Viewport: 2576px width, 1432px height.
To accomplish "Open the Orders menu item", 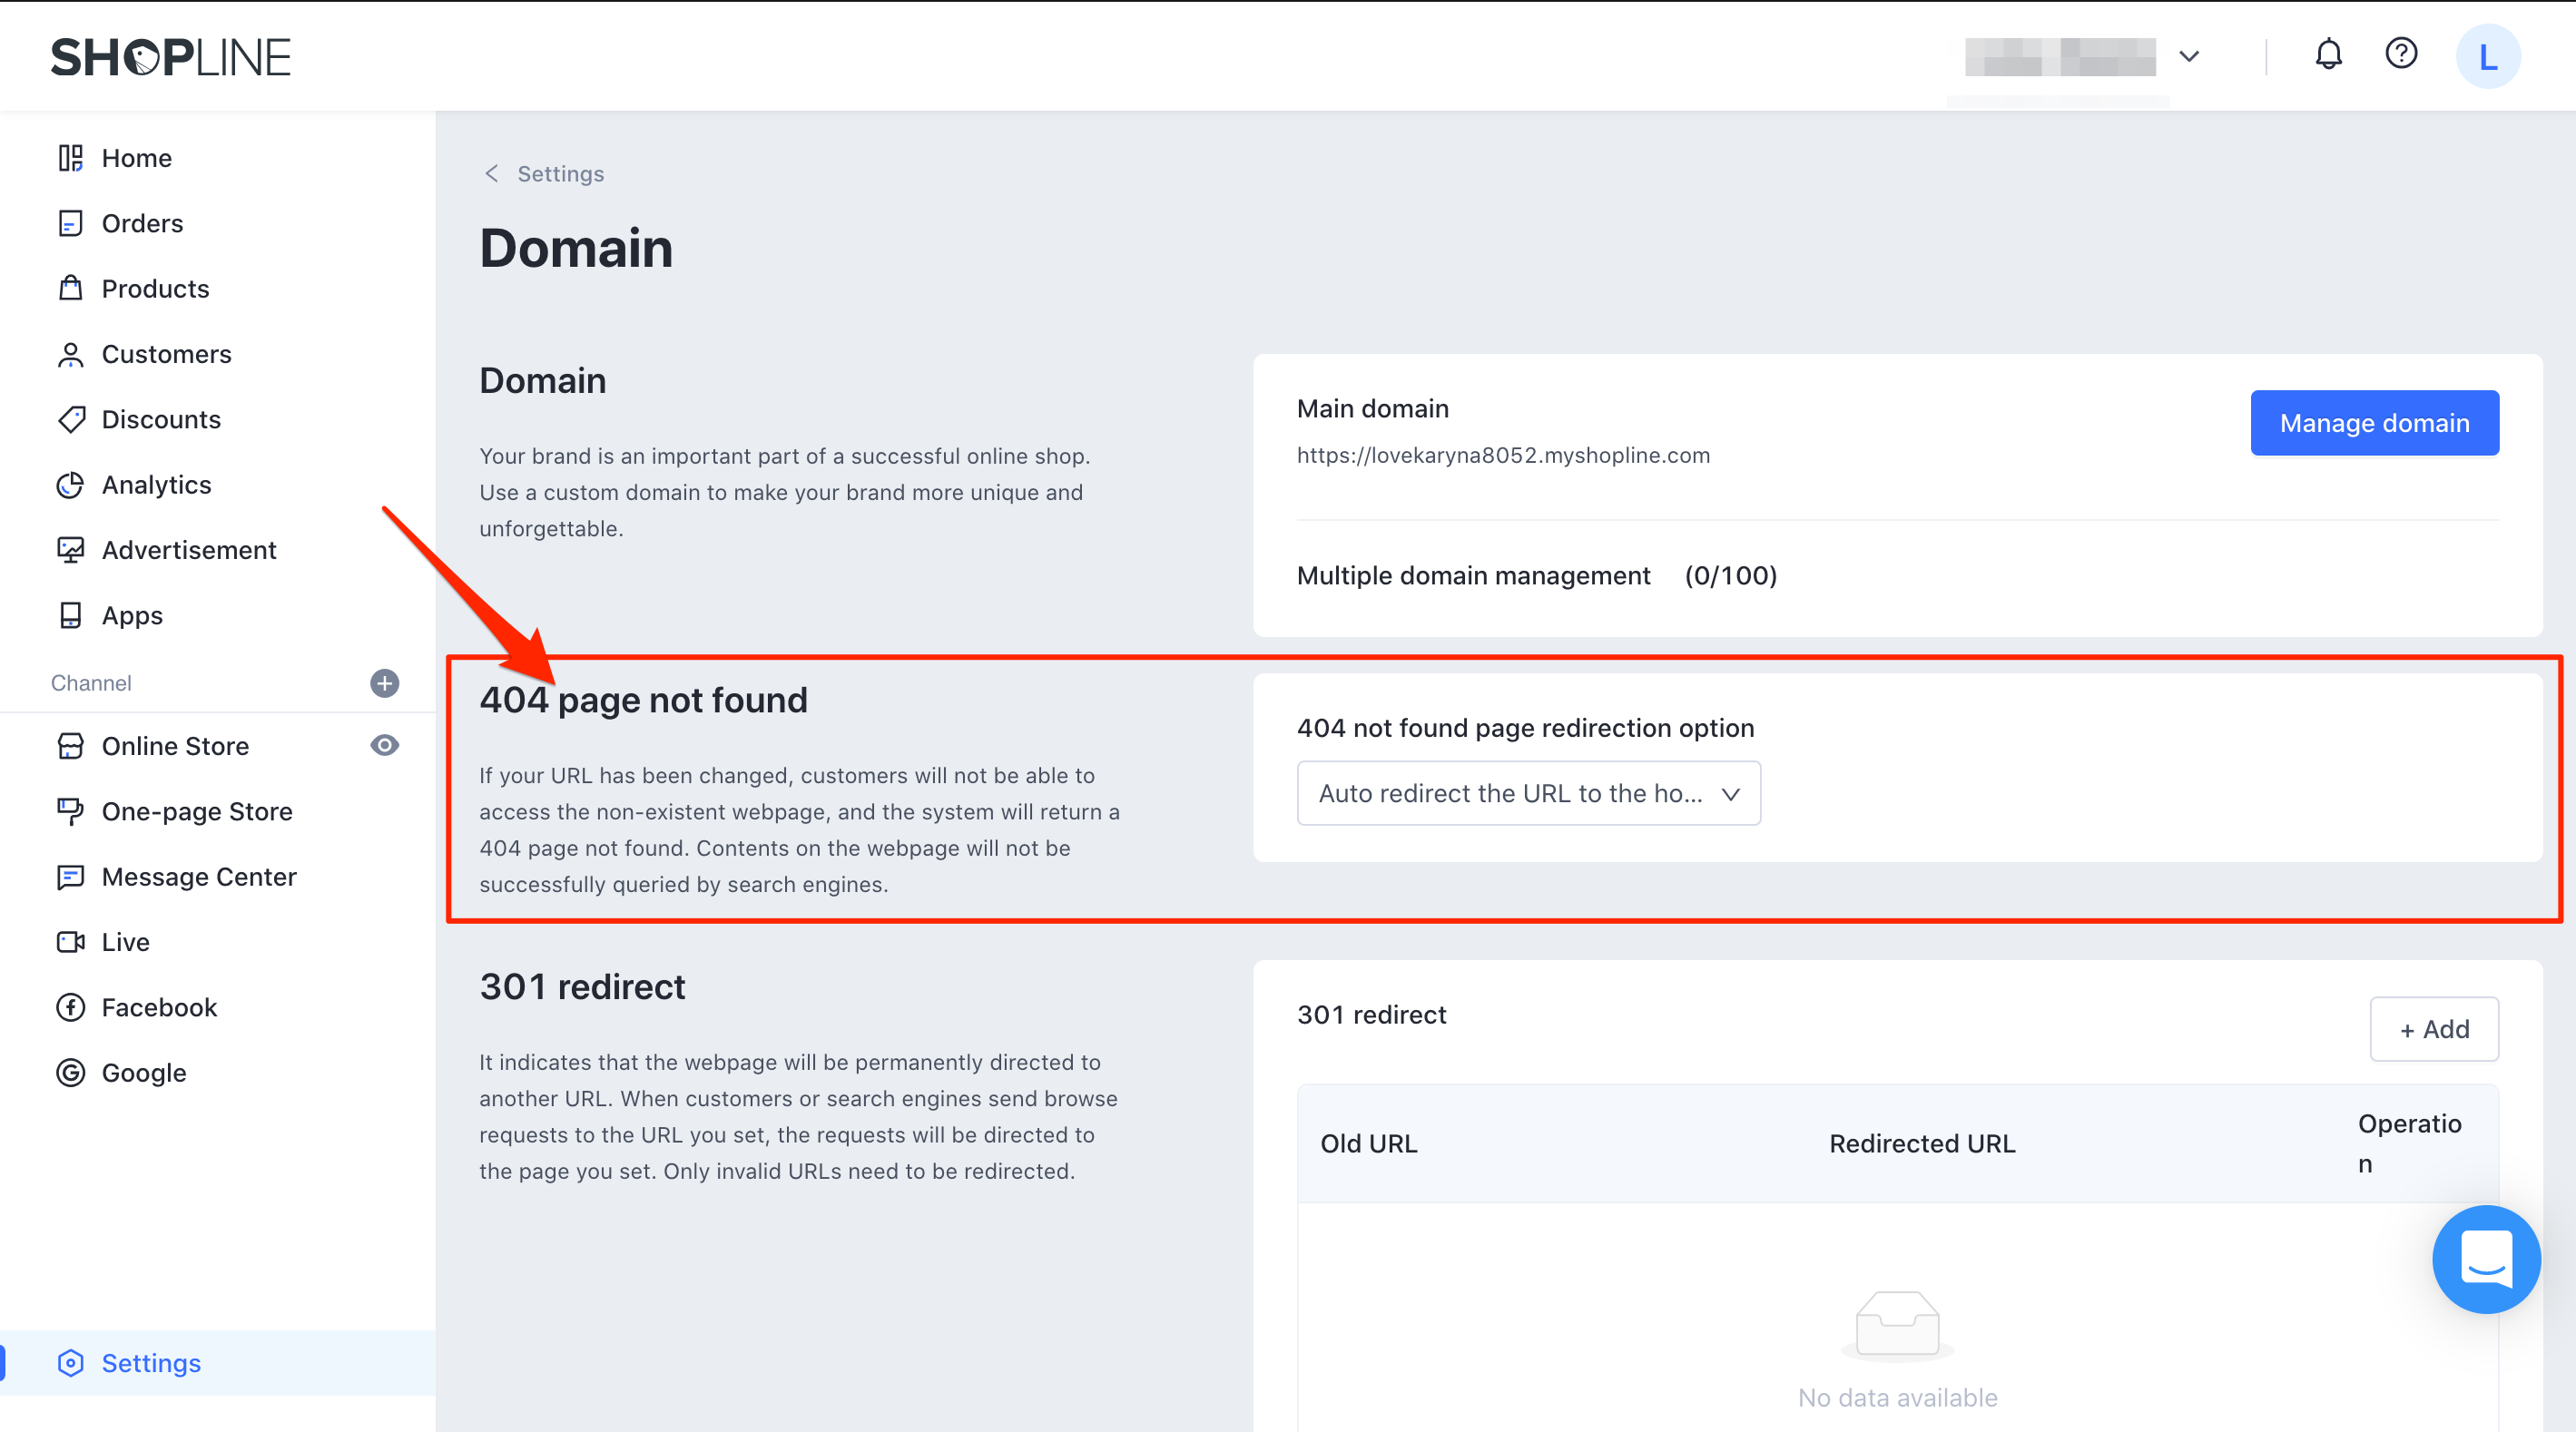I will point(142,223).
